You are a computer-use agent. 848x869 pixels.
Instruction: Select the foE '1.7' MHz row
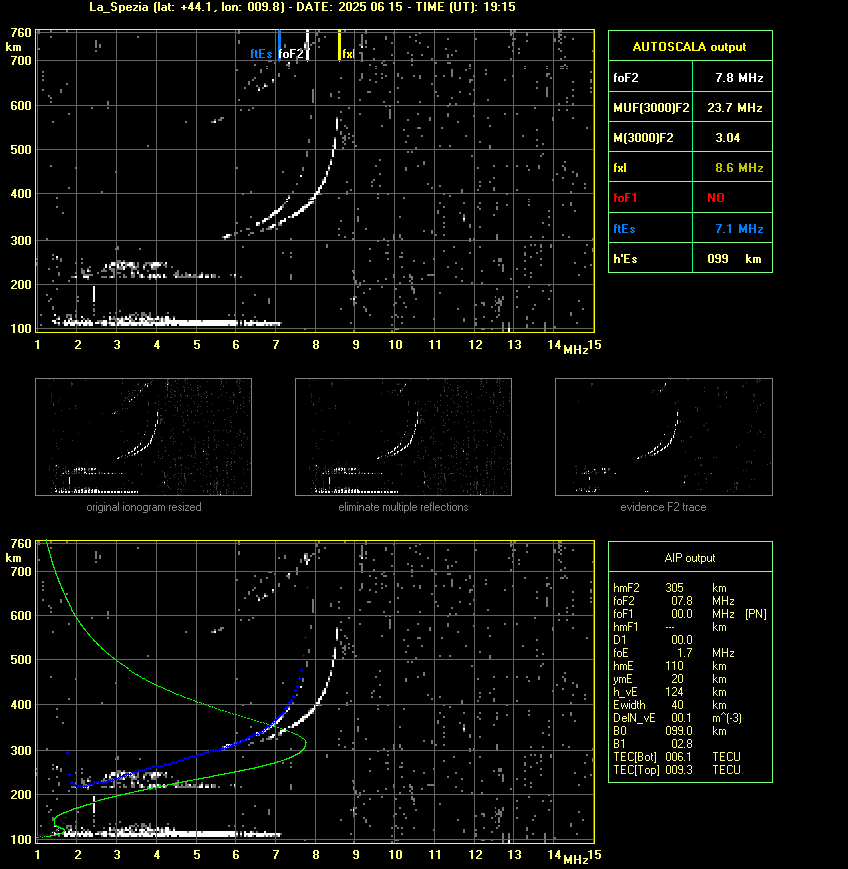pyautogui.click(x=673, y=653)
